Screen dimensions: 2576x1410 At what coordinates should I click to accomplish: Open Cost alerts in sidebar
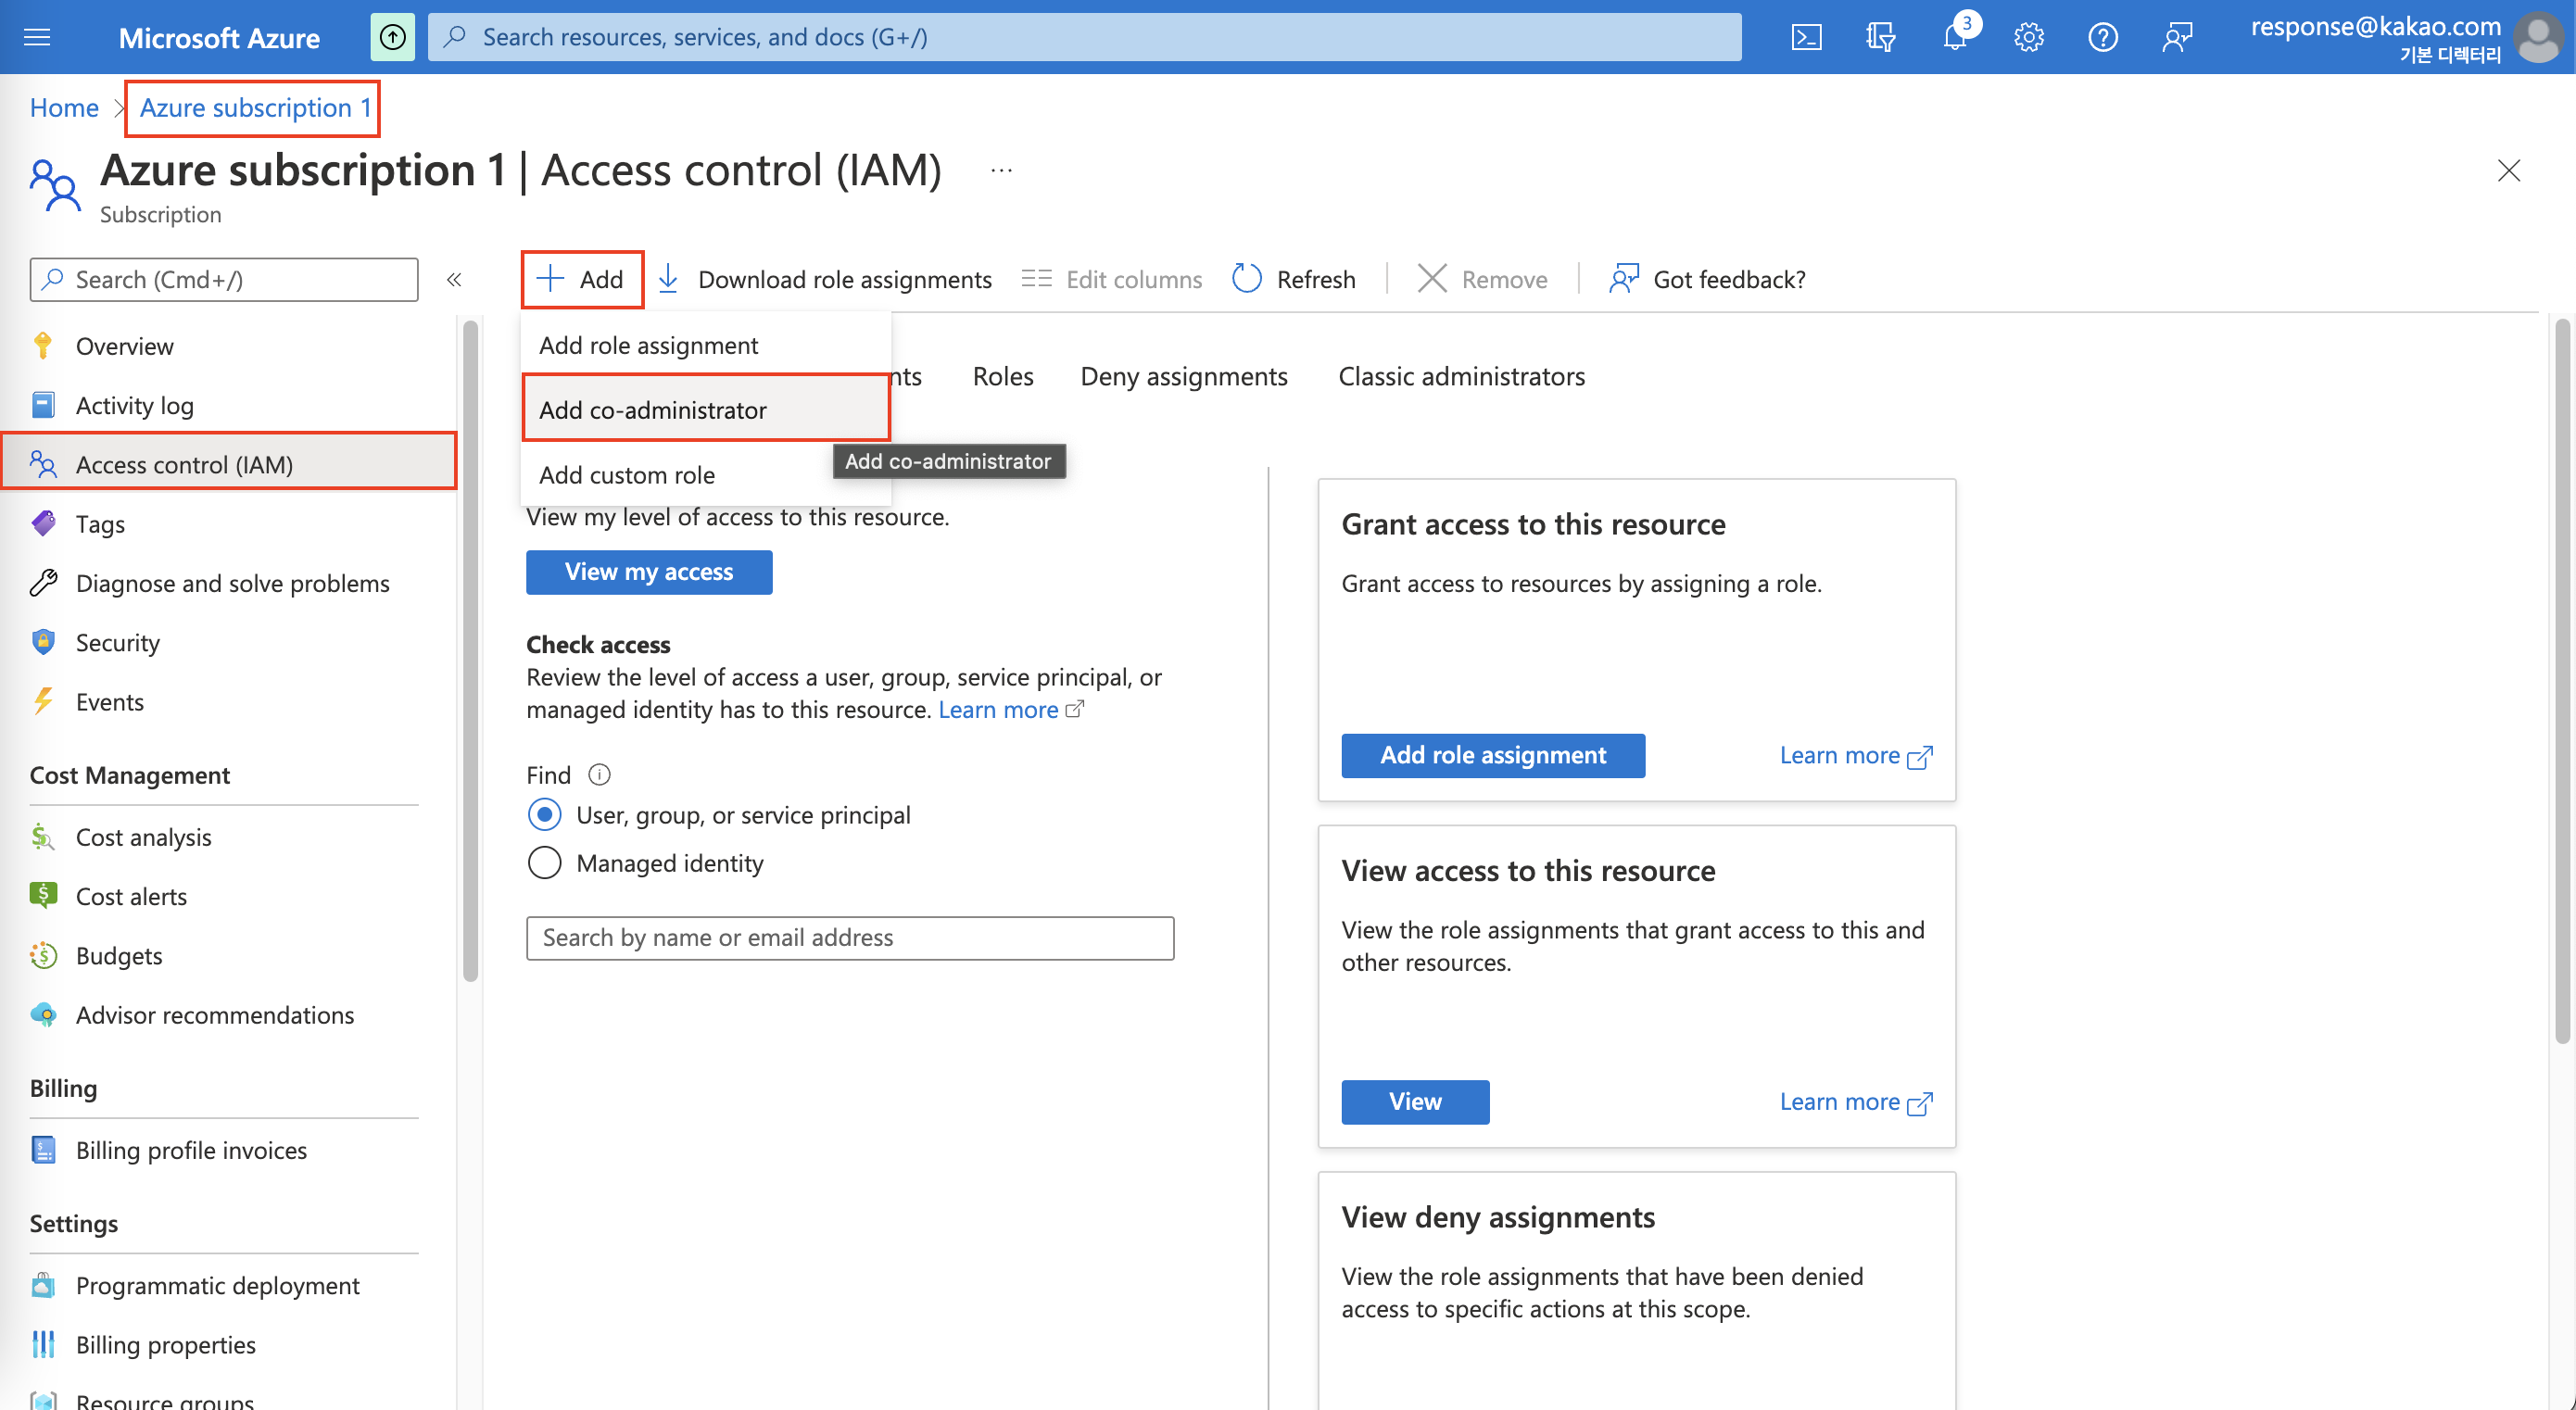click(228, 896)
